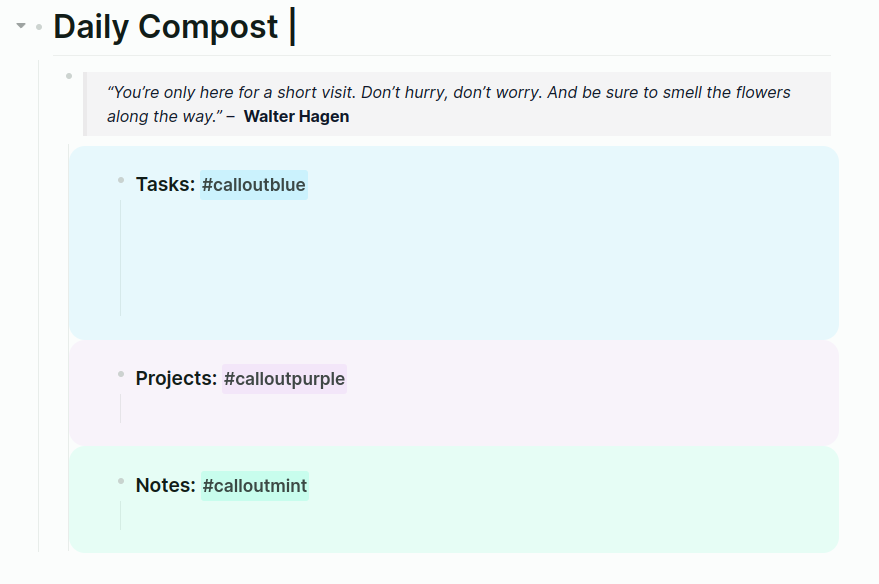Screen dimensions: 879x584
Task: Click the left border of the quote block
Action: point(86,104)
